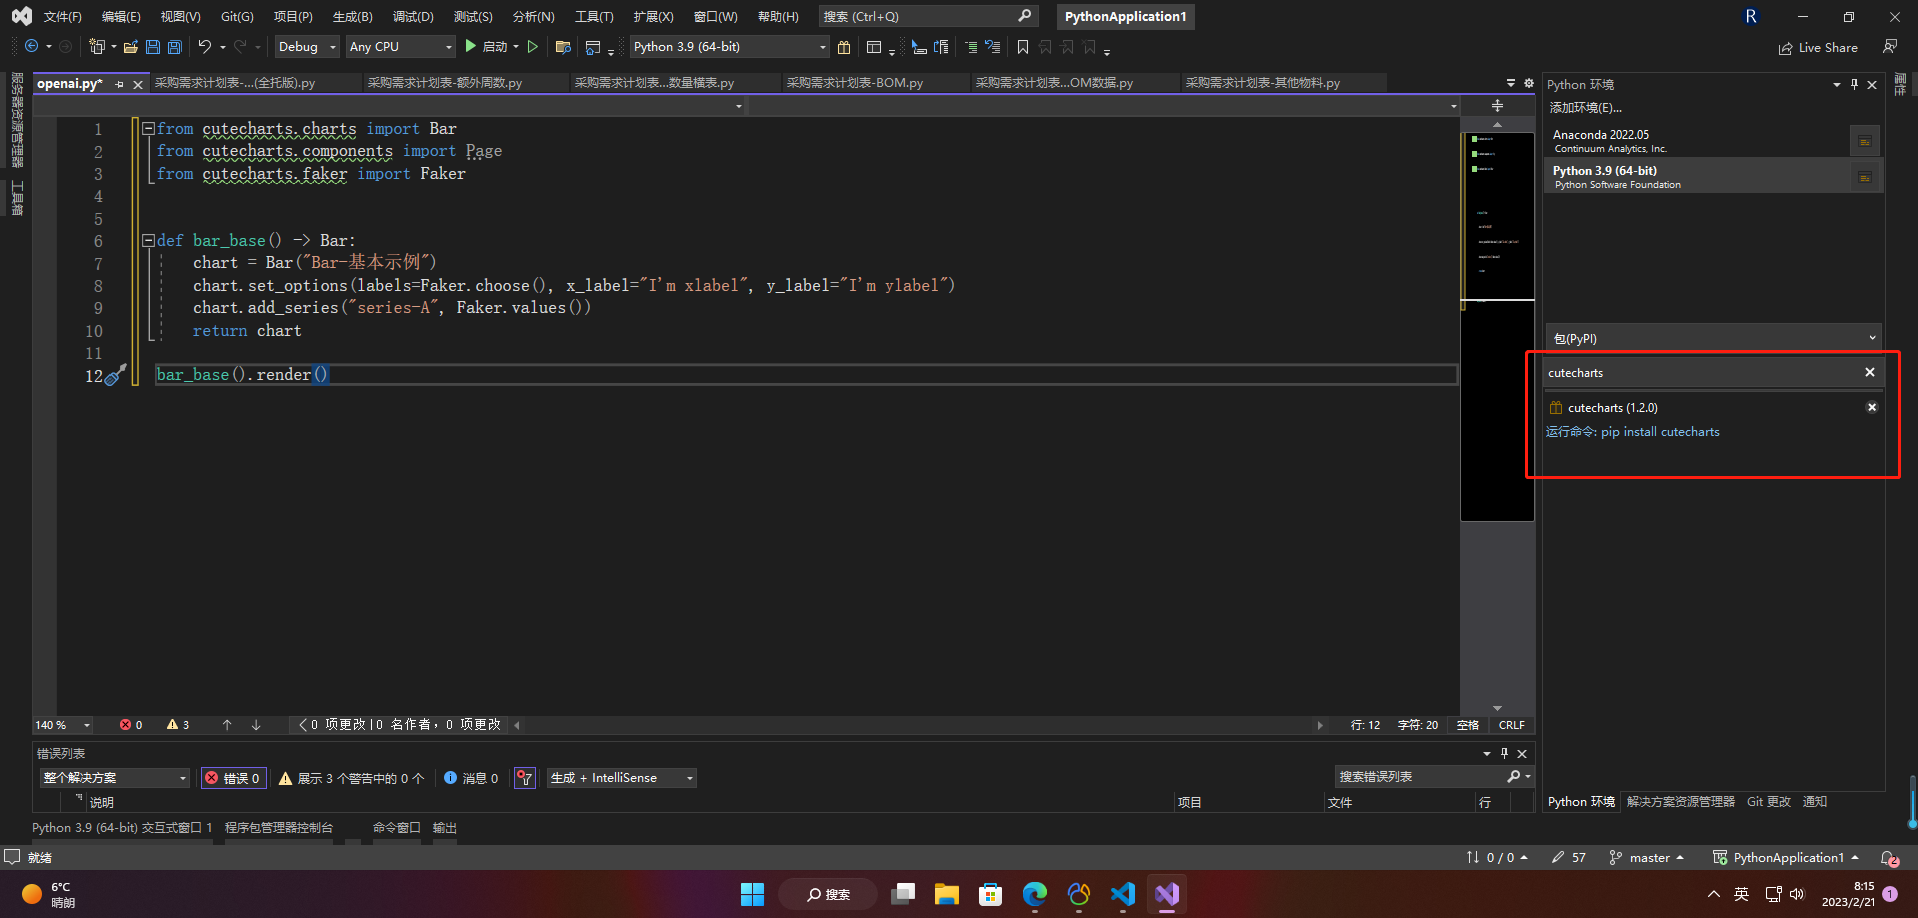Image resolution: width=1918 pixels, height=918 pixels.
Task: Open the Any CPU platform dropdown
Action: point(400,47)
